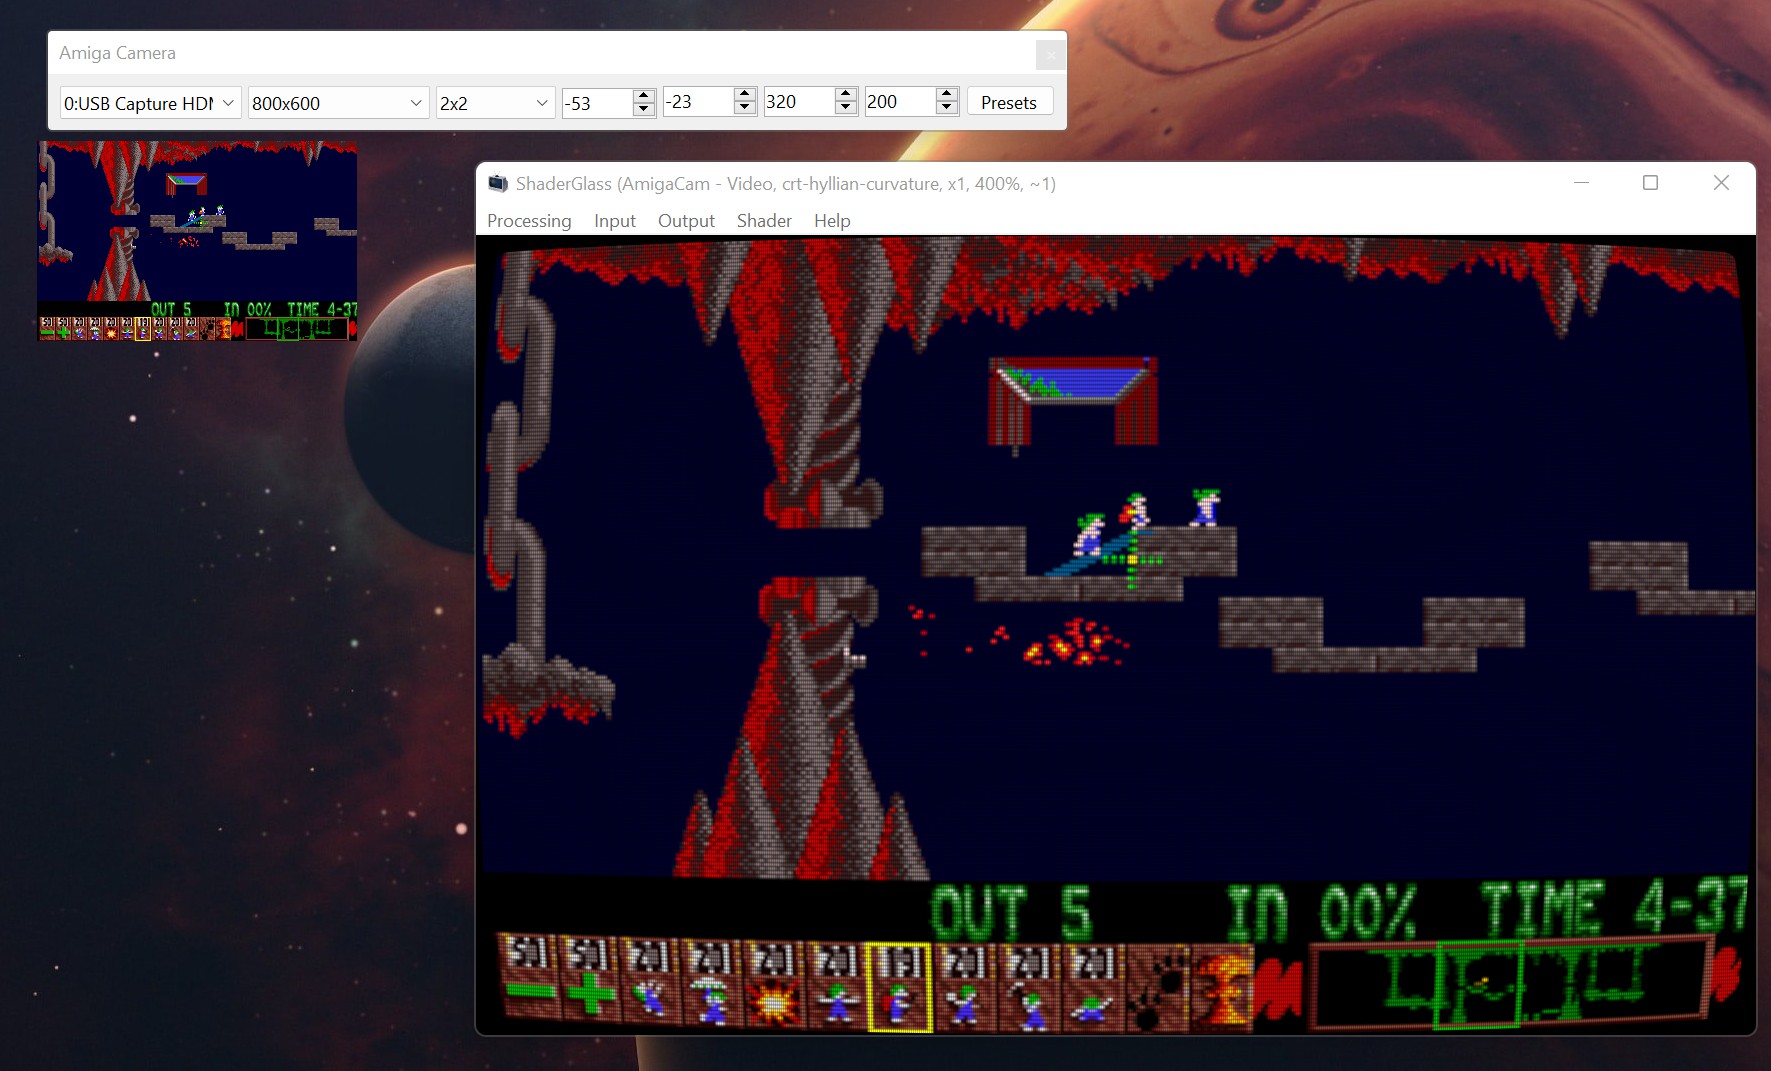The width and height of the screenshot is (1771, 1071).
Task: Increase the 320 width value
Action: (846, 94)
